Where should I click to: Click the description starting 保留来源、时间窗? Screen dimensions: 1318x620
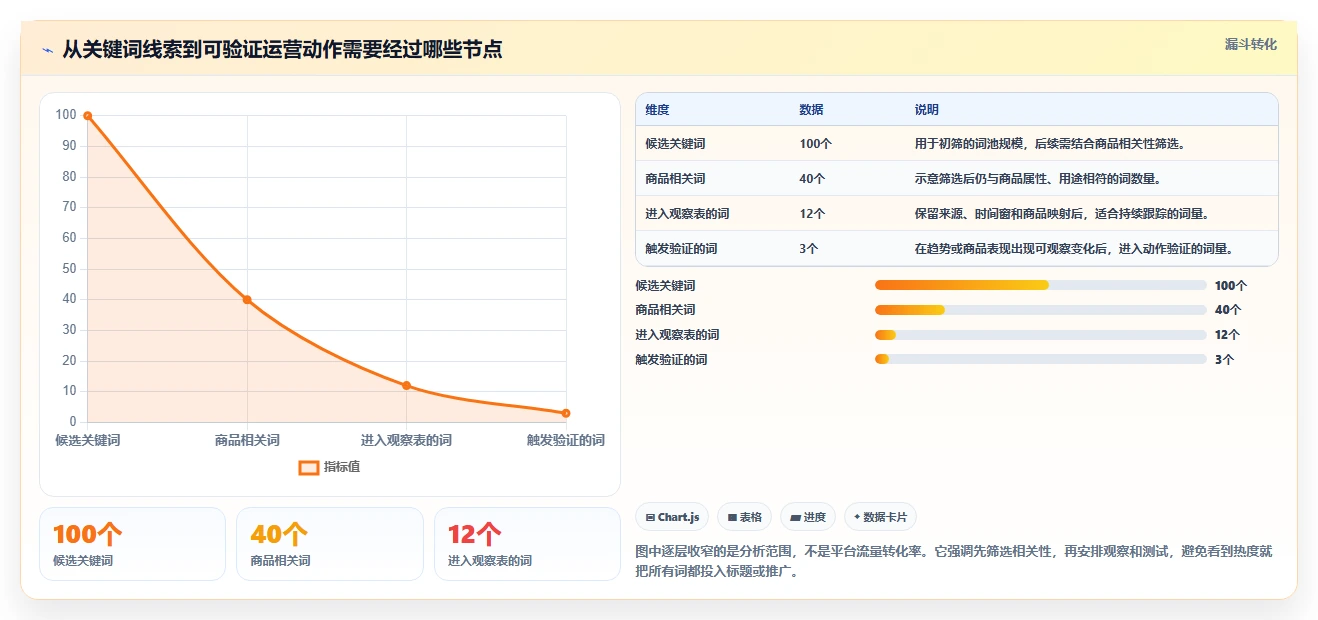coord(1062,214)
